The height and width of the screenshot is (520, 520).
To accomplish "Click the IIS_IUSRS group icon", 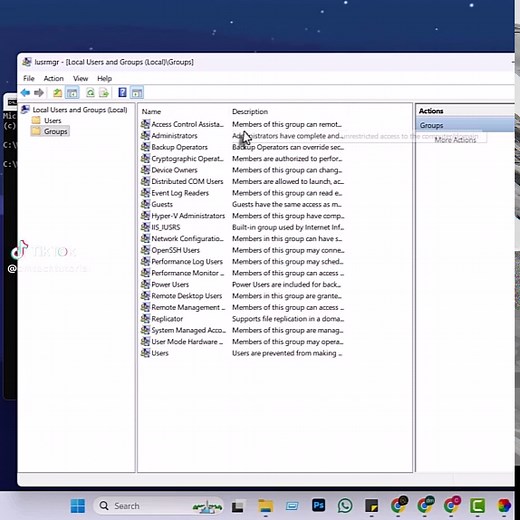I will (x=145, y=227).
